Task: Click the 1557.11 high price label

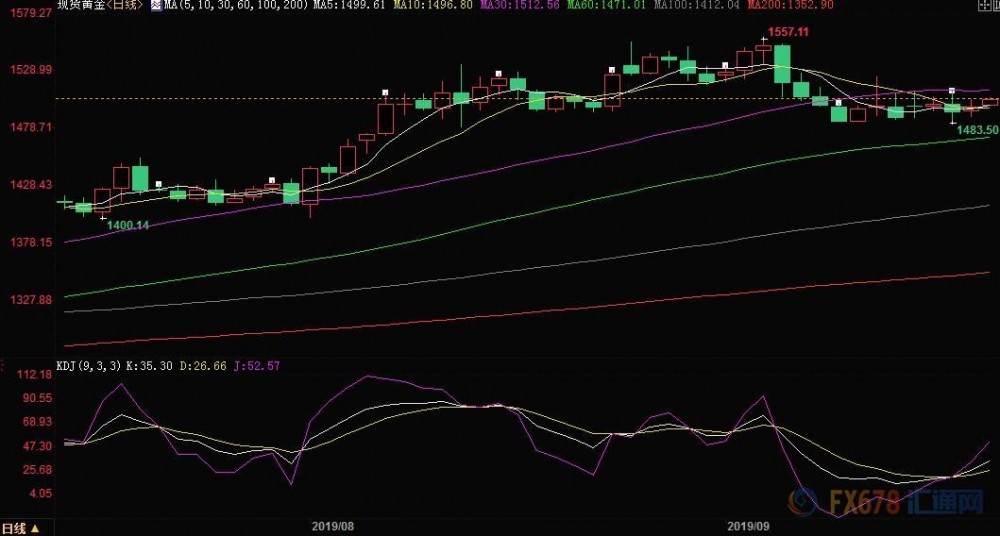Action: click(x=788, y=32)
